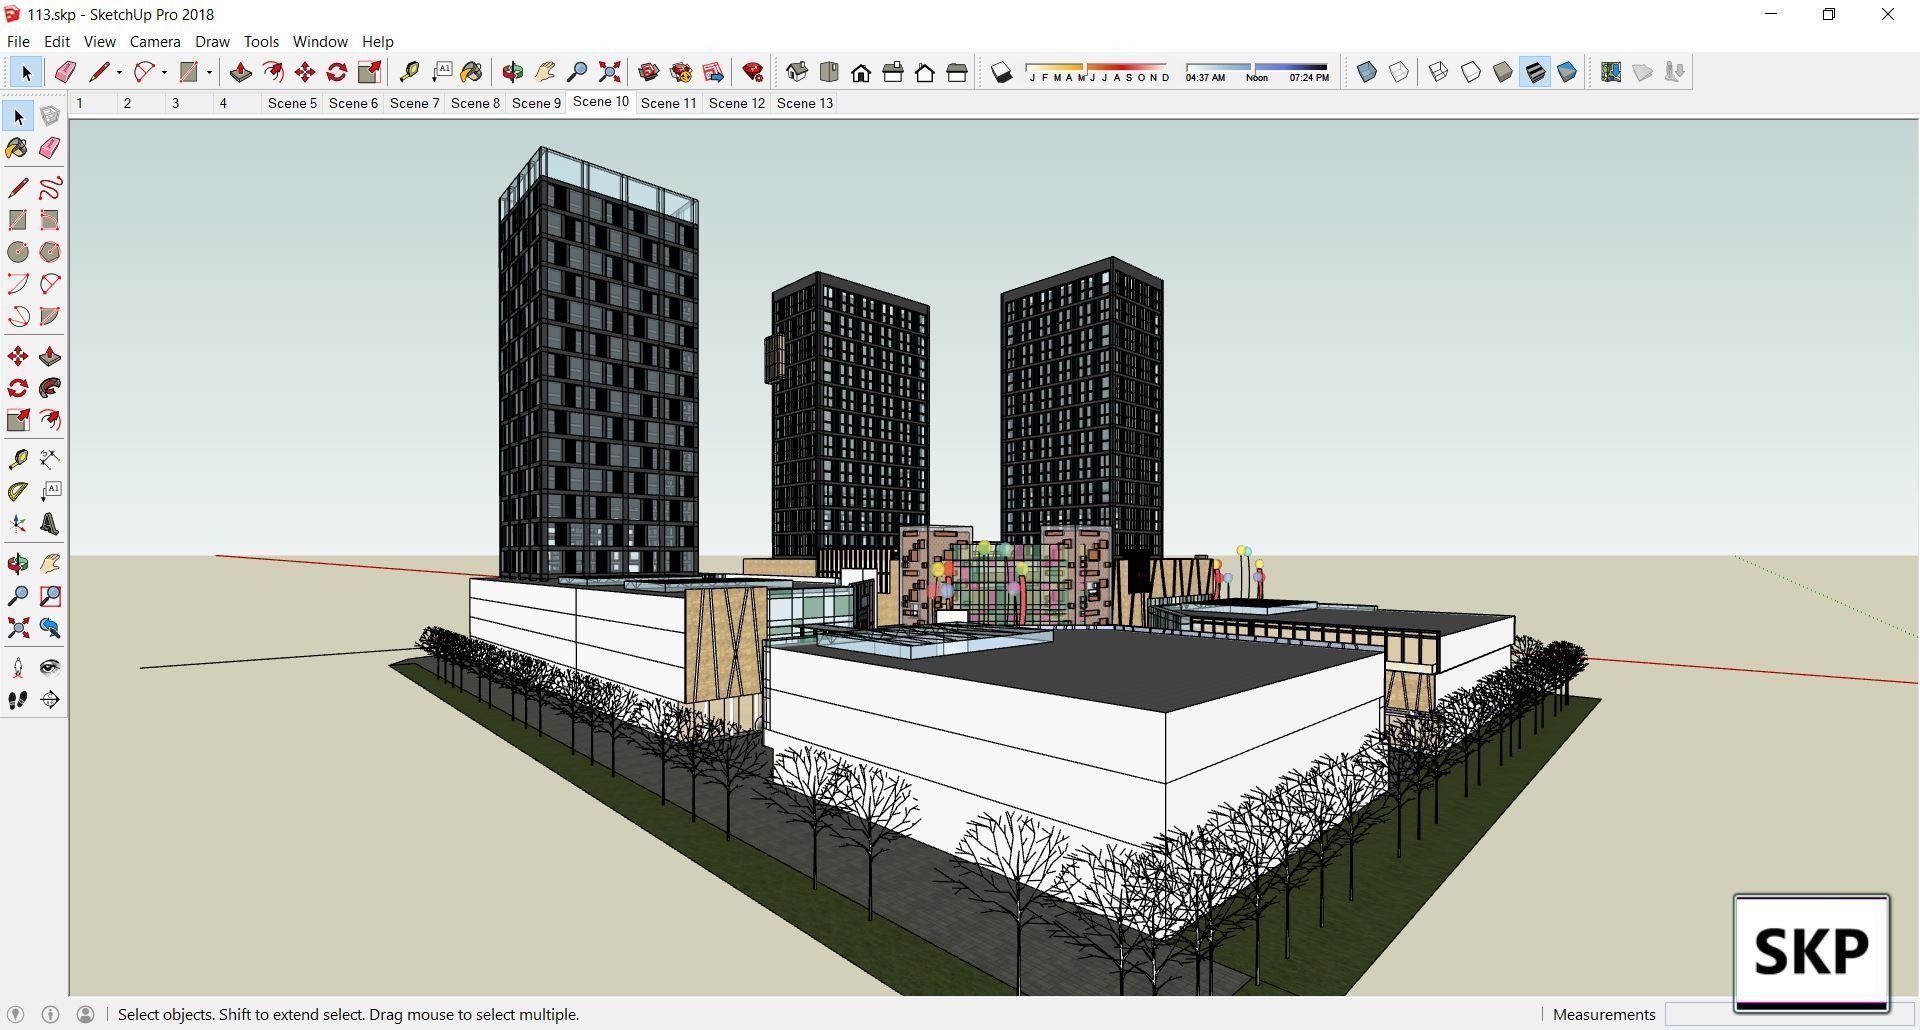Switch to Scene 5 tab
Viewport: 1920px width, 1030px height.
(292, 103)
